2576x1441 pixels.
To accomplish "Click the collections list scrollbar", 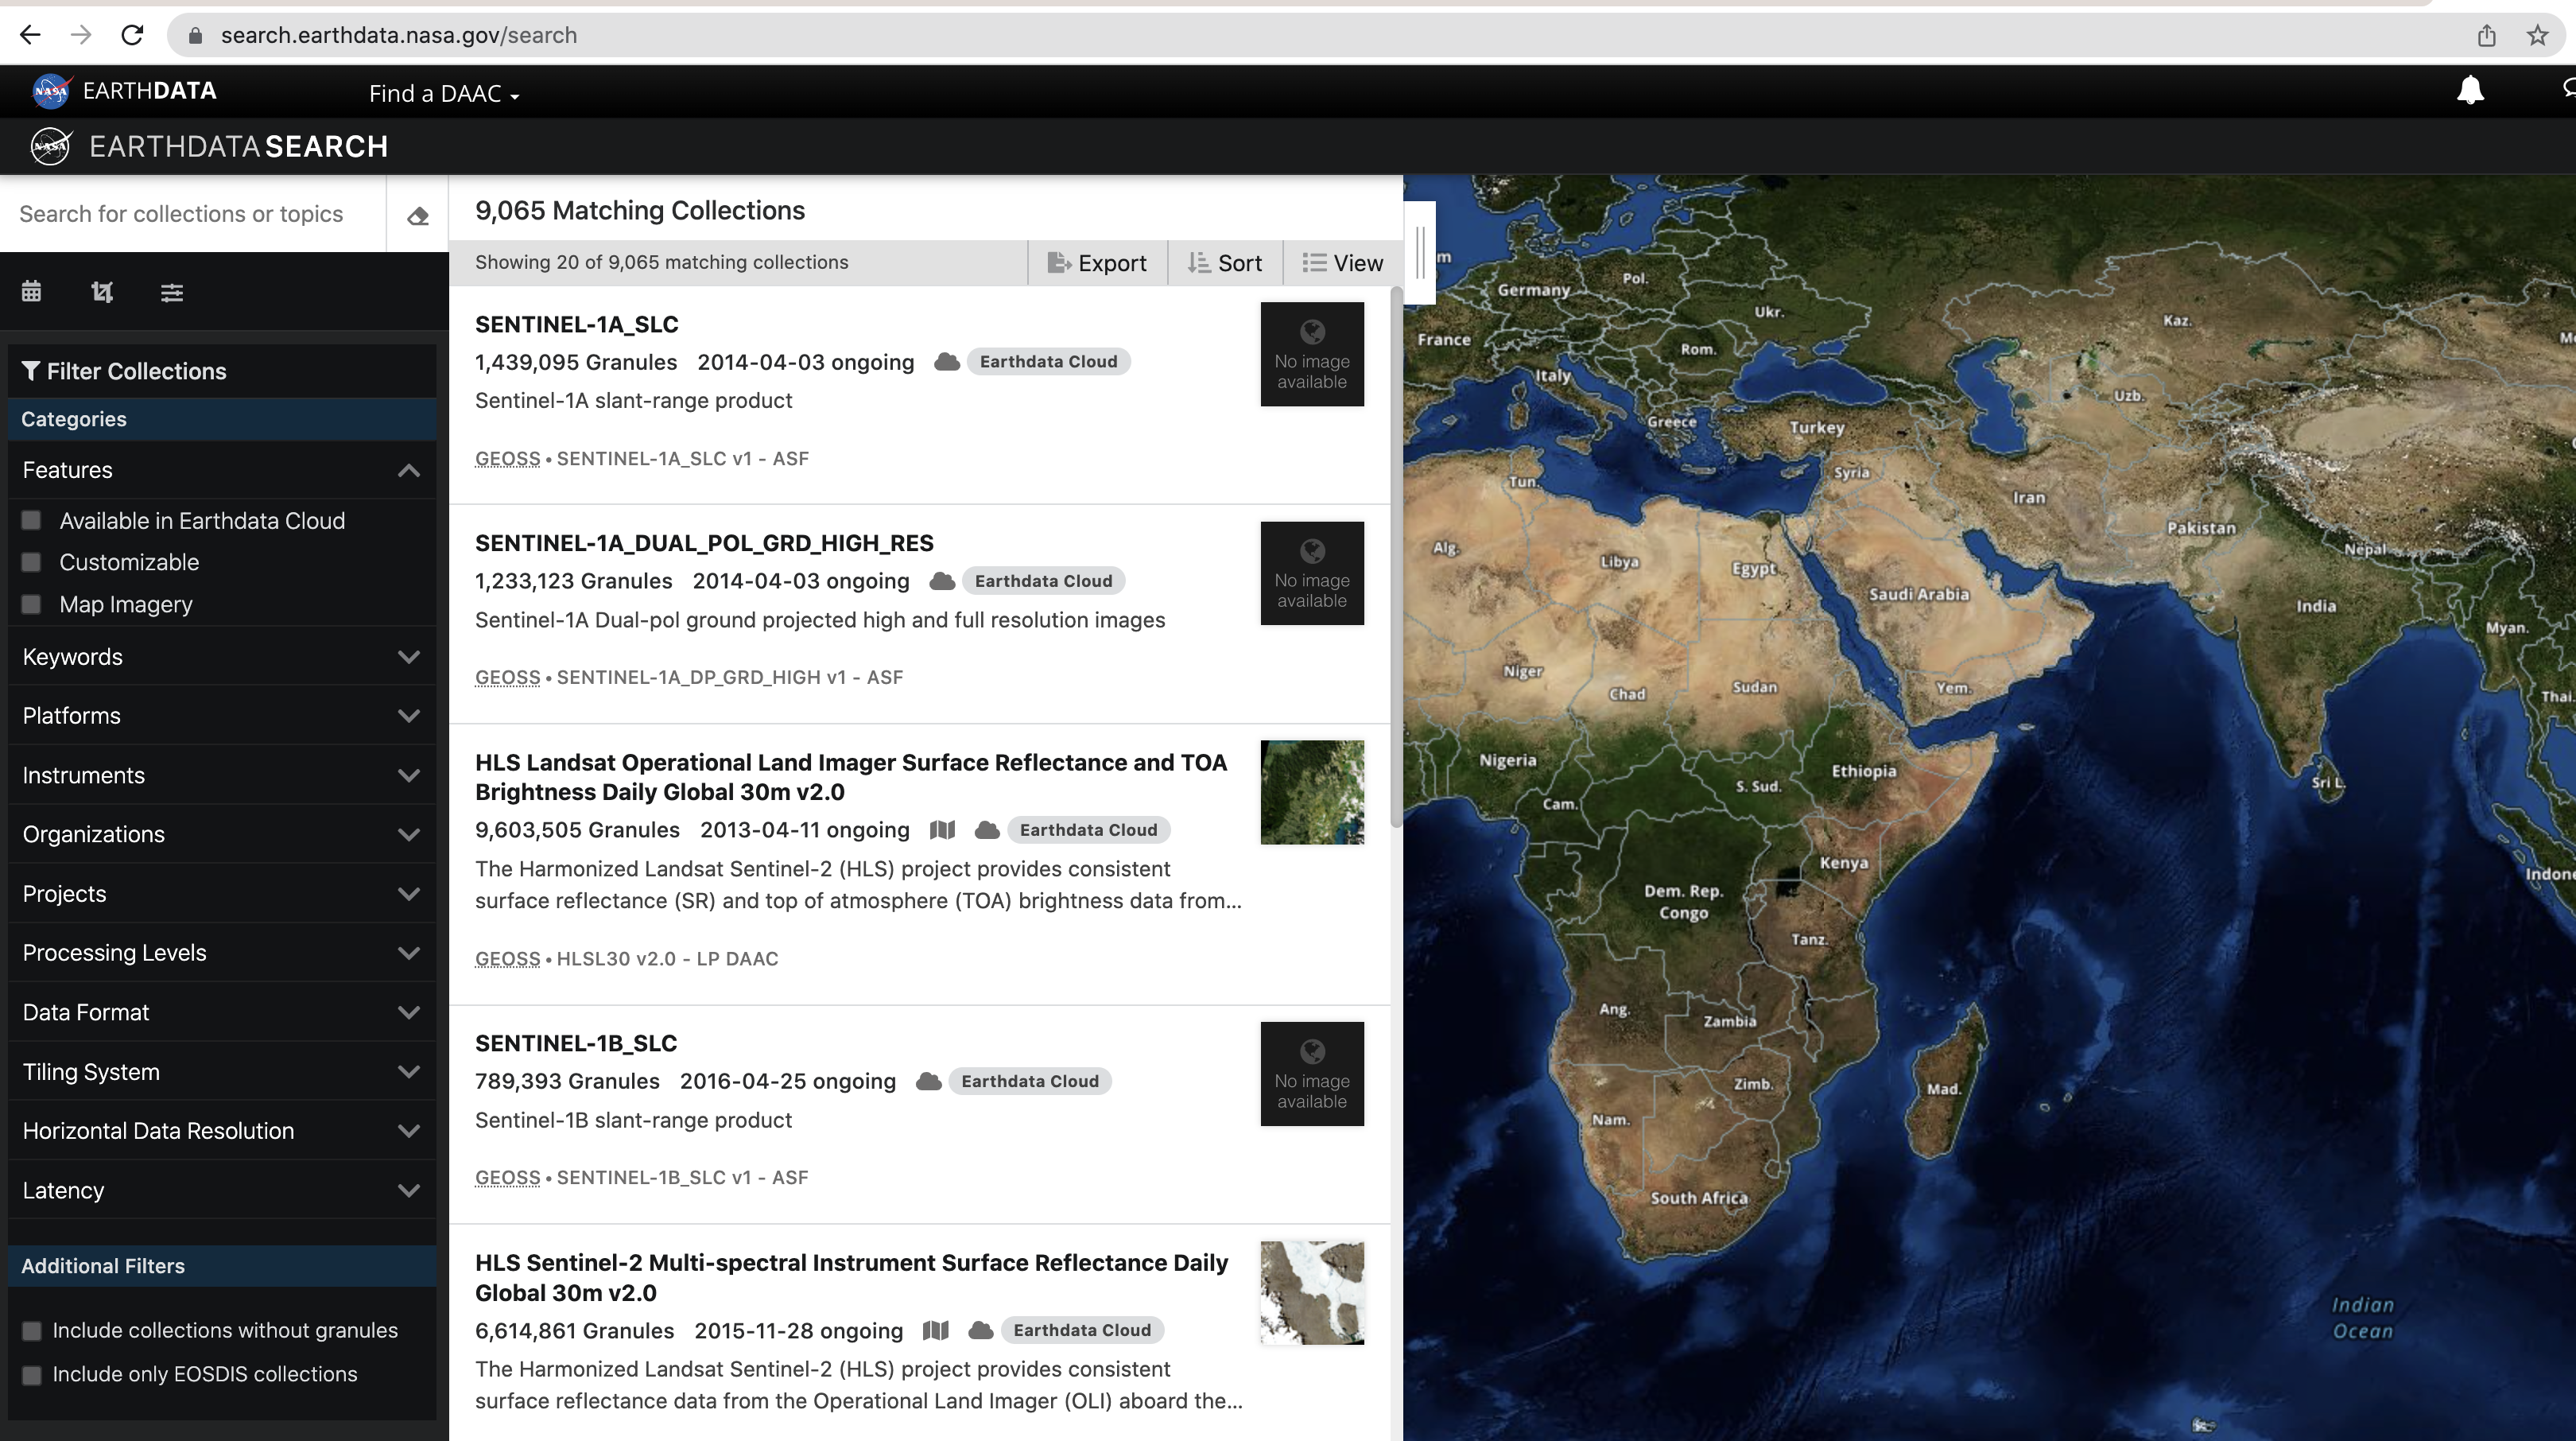I will [1396, 557].
